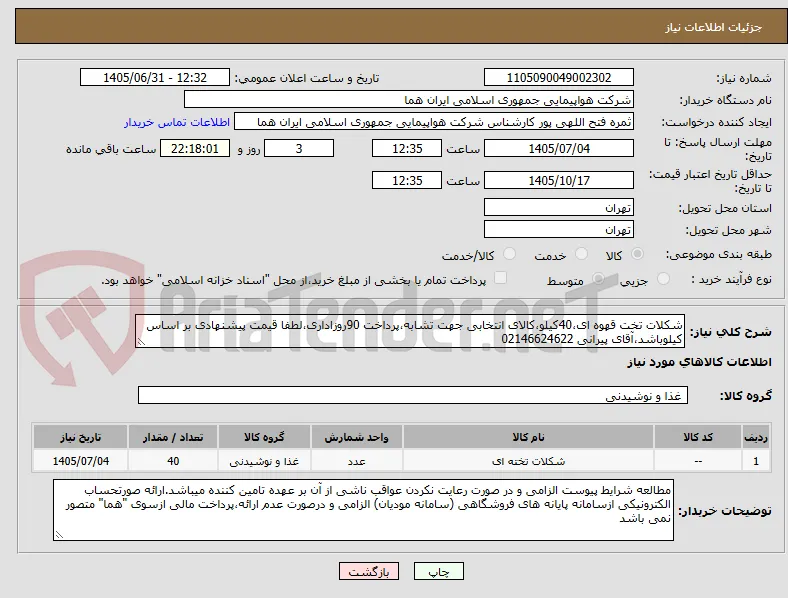Click the نام کالا column header
This screenshot has width=788, height=598.
[x=528, y=437]
